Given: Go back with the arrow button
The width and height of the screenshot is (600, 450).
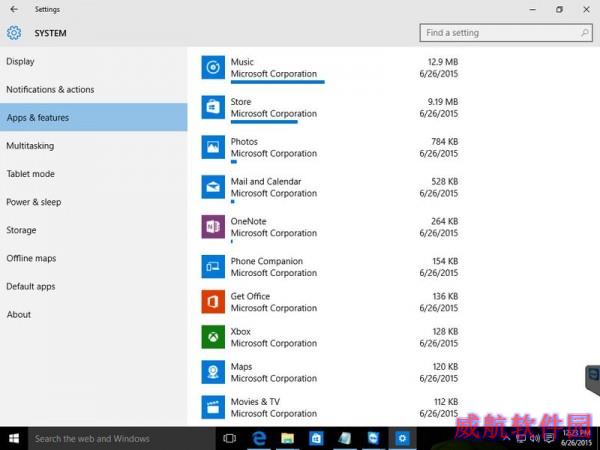Looking at the screenshot, I should point(14,9).
